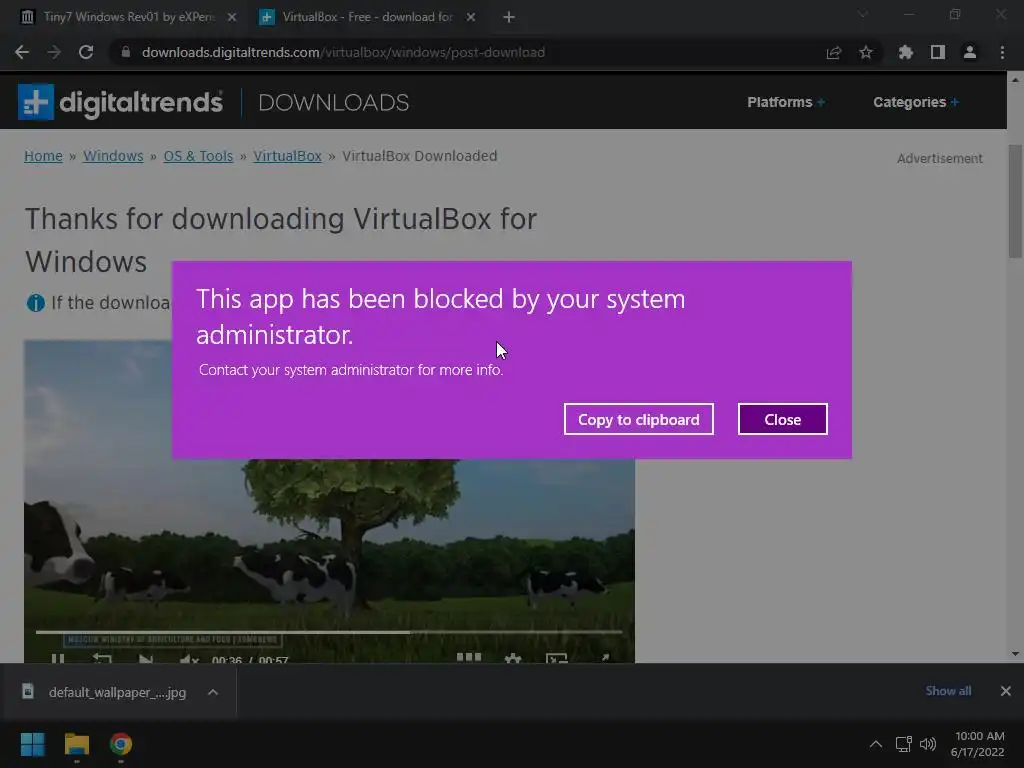Open the network status tray icon
Image resolution: width=1024 pixels, height=768 pixels.
903,744
